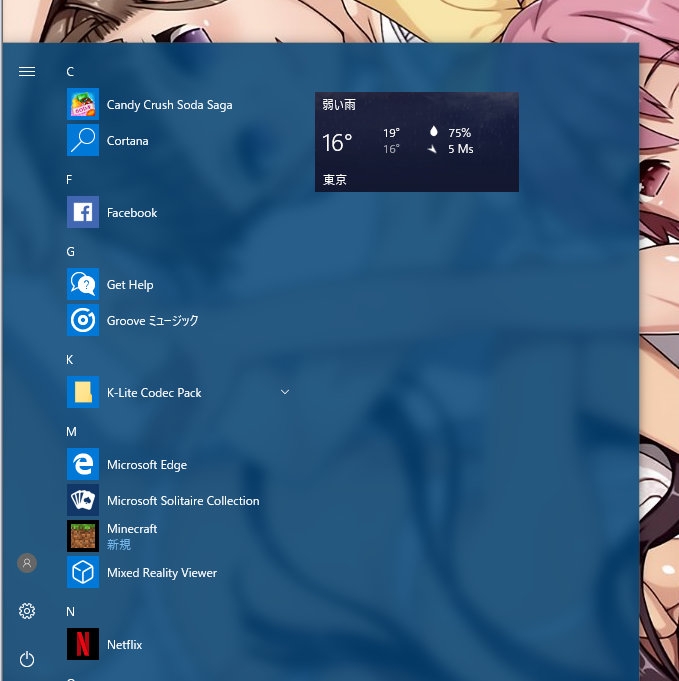Expand K-Lite Codec Pack folder chevron
Image resolution: width=679 pixels, height=681 pixels.
click(285, 392)
